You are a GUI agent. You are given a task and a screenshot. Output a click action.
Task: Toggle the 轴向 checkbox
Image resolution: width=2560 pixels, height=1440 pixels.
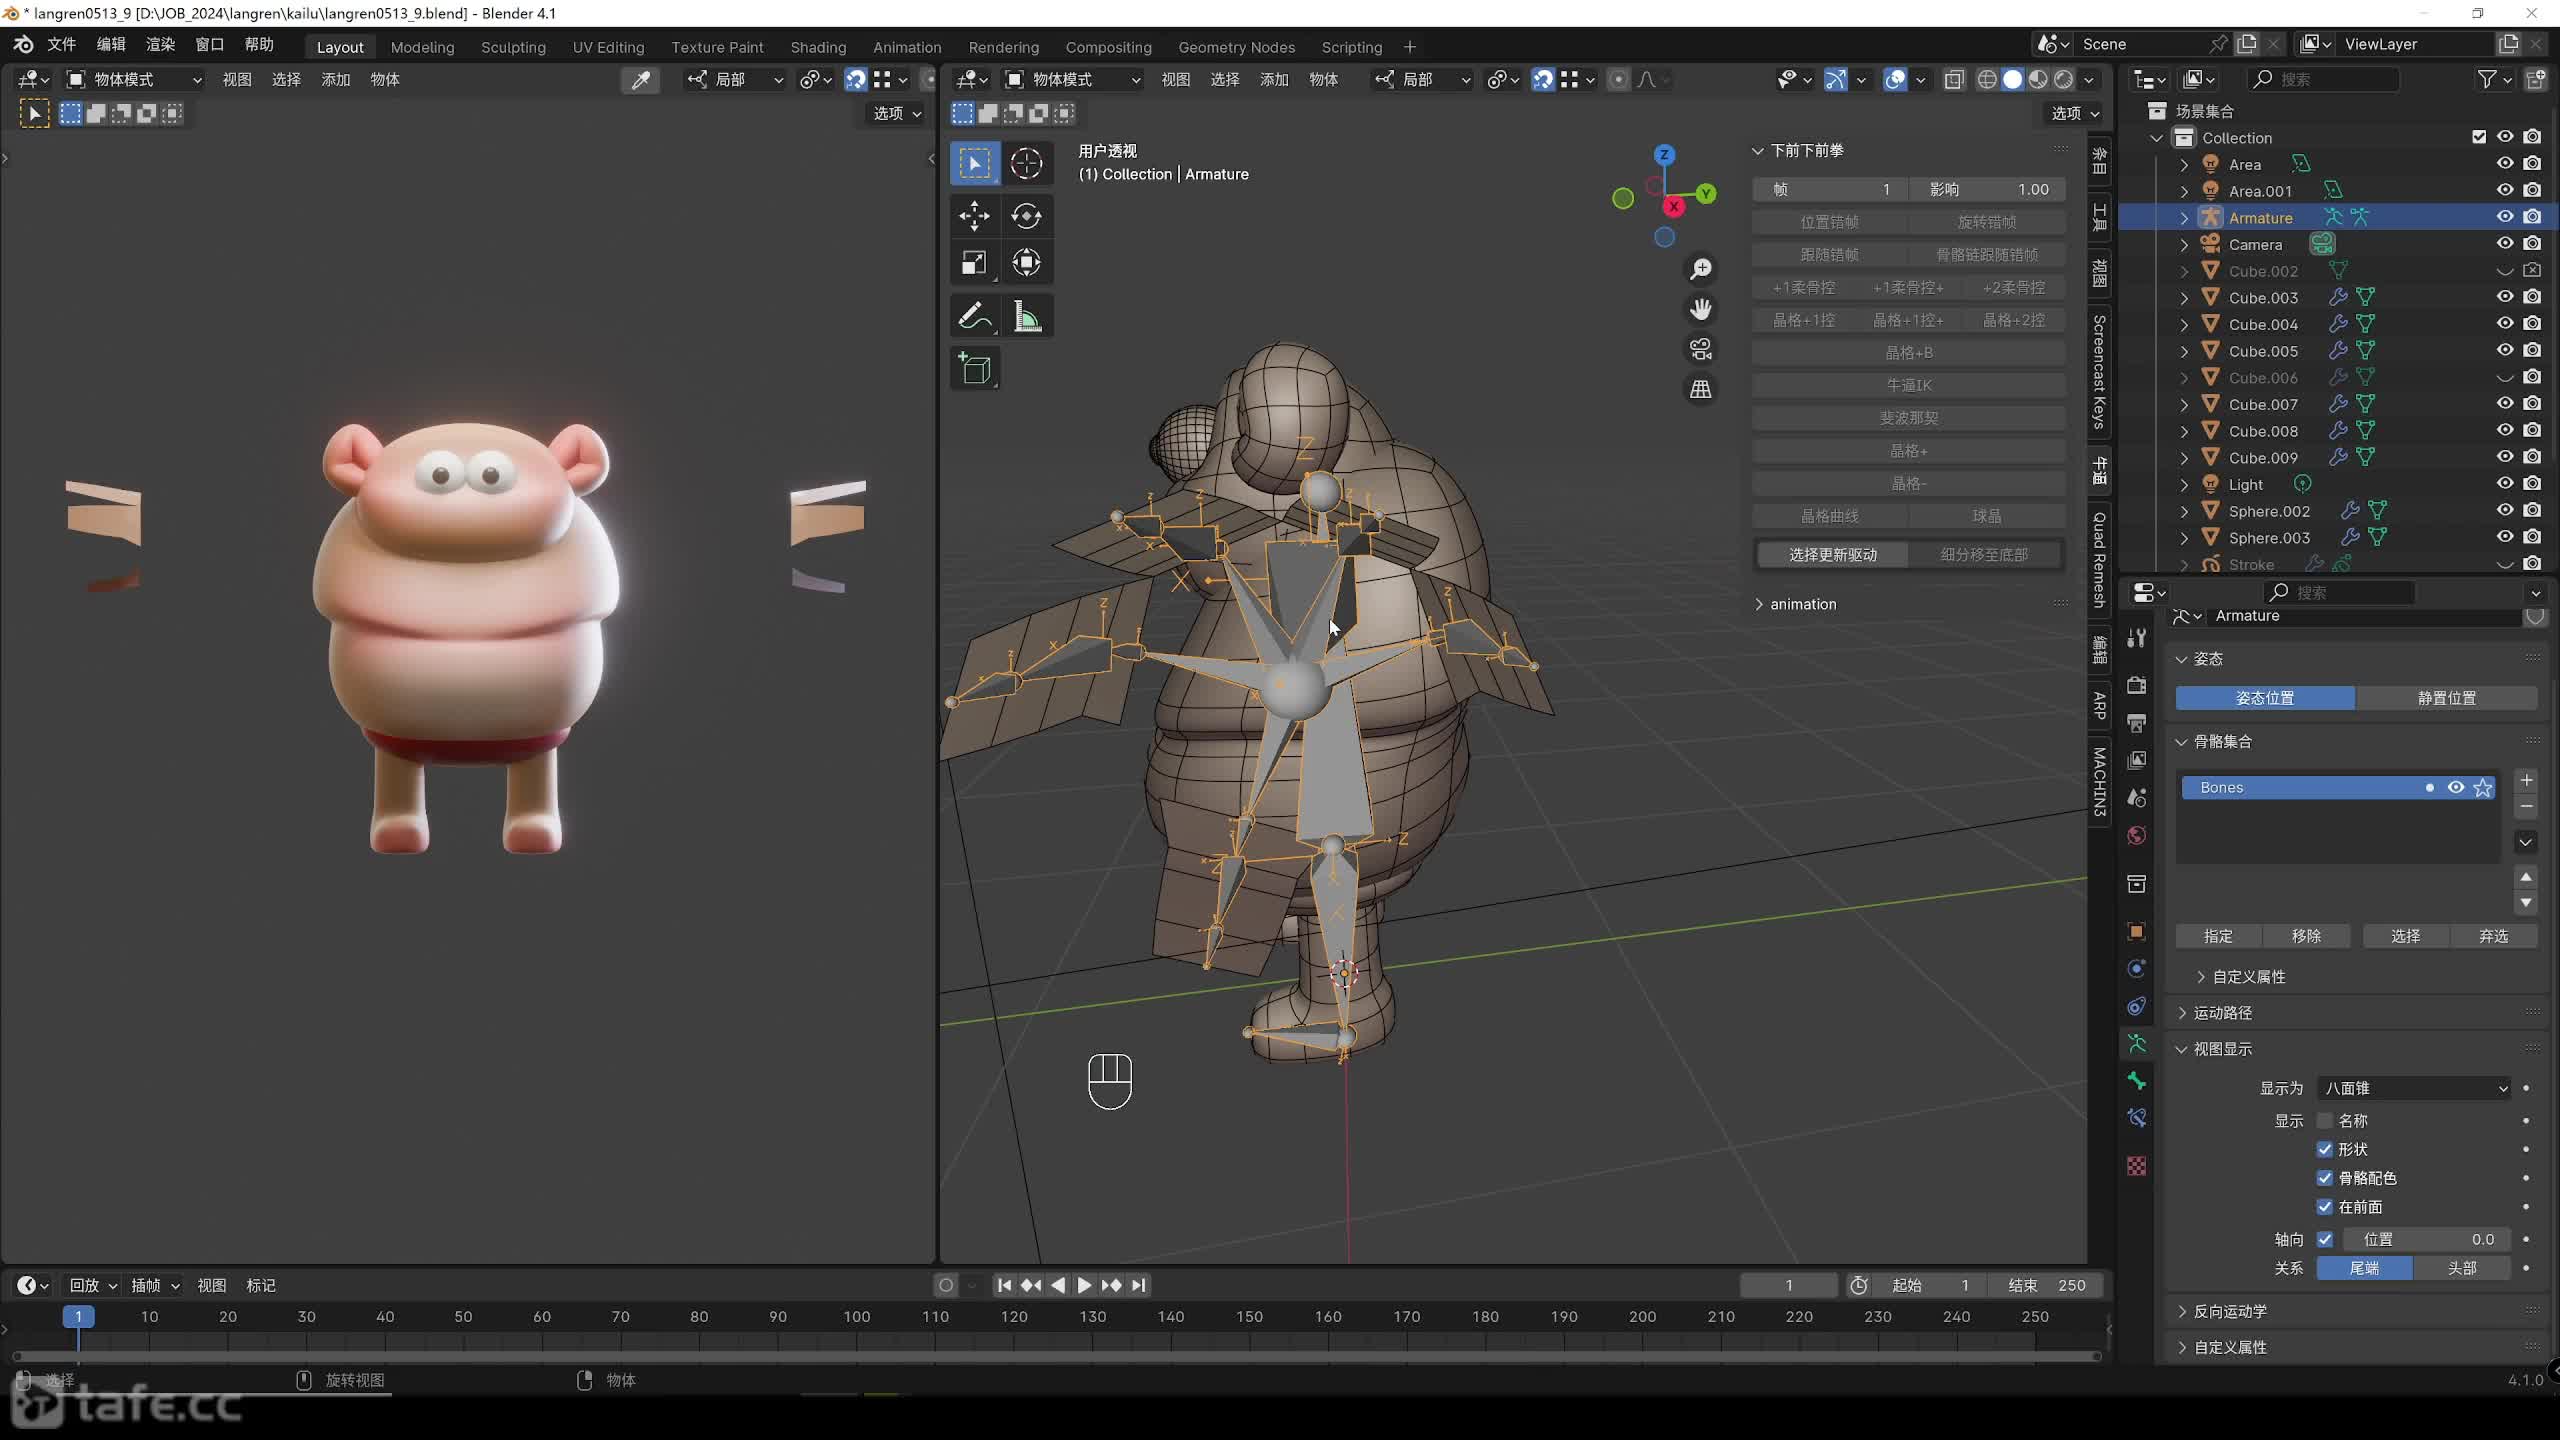point(2325,1240)
